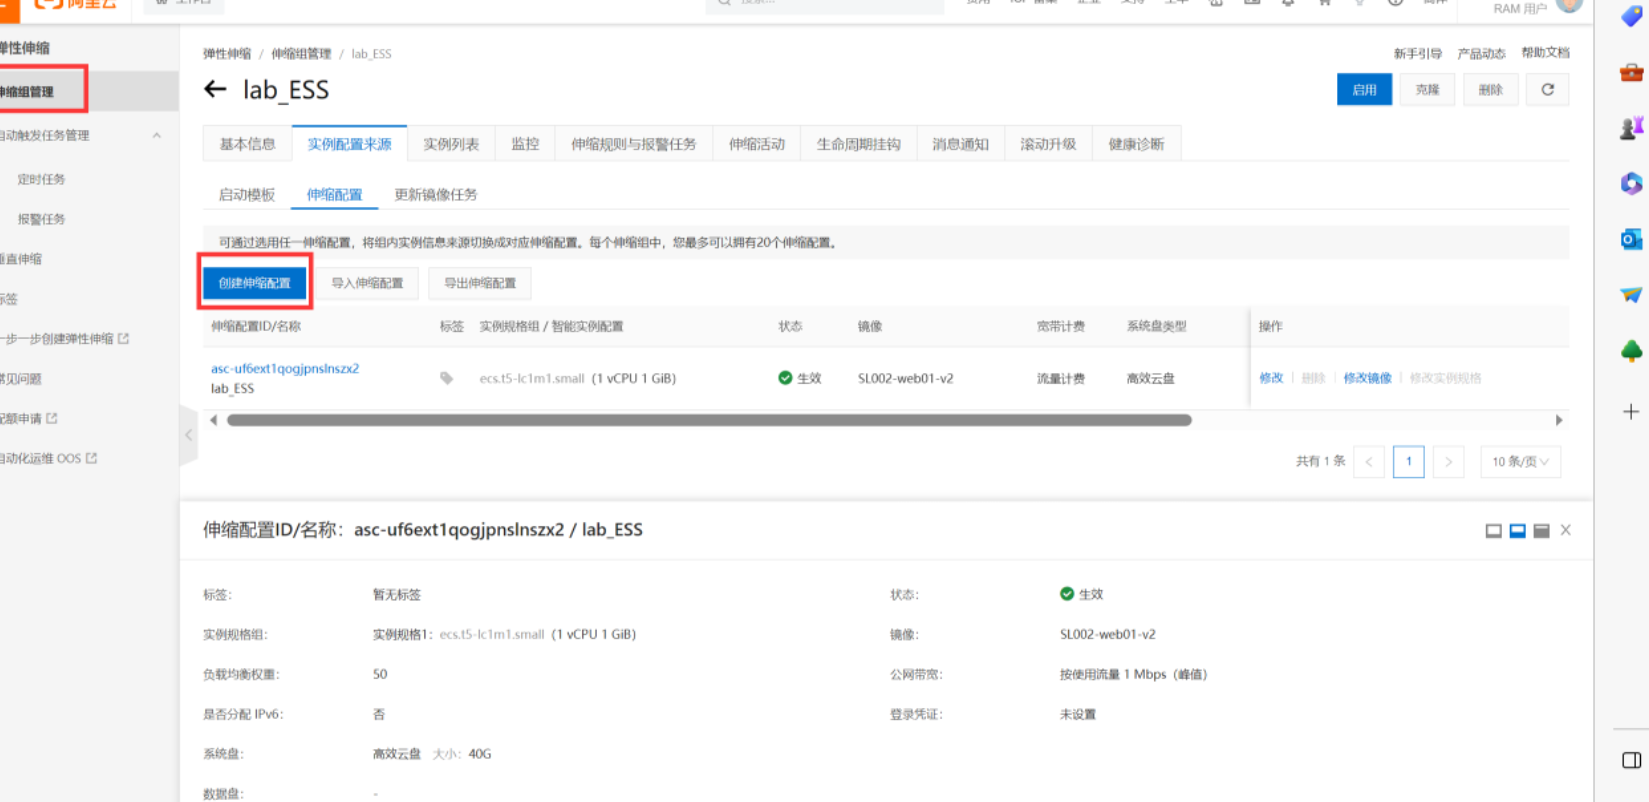The width and height of the screenshot is (1649, 802).
Task: Open the green tree icon in the sidebar
Action: coord(1631,351)
